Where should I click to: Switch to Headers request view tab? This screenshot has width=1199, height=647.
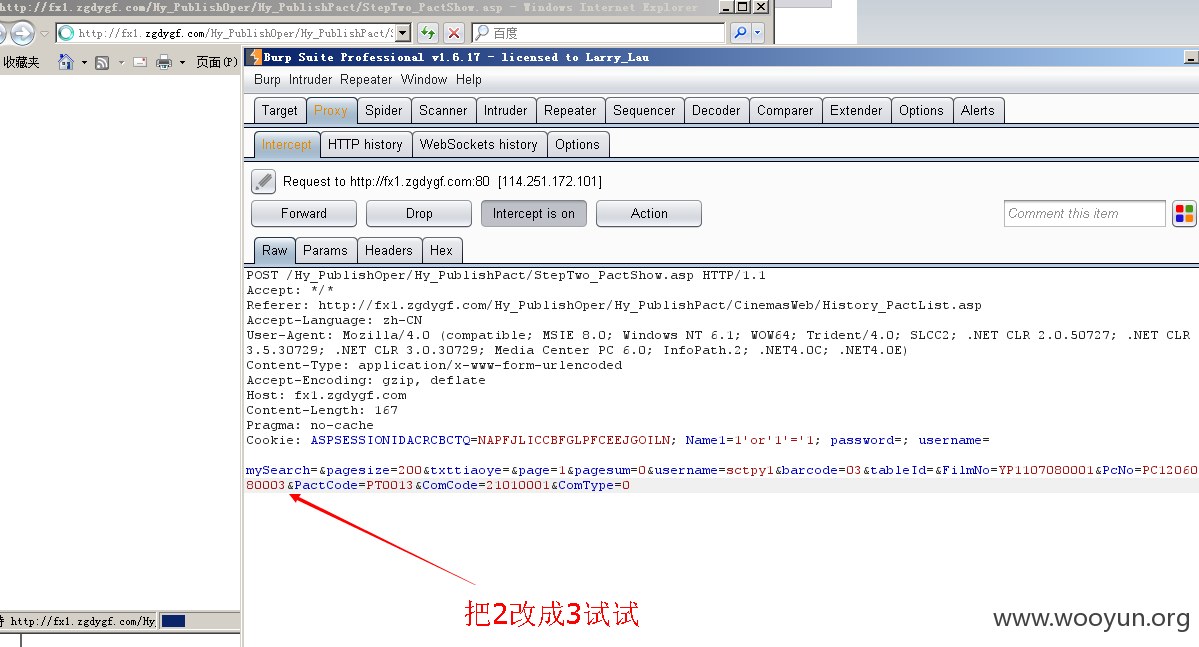coord(388,250)
